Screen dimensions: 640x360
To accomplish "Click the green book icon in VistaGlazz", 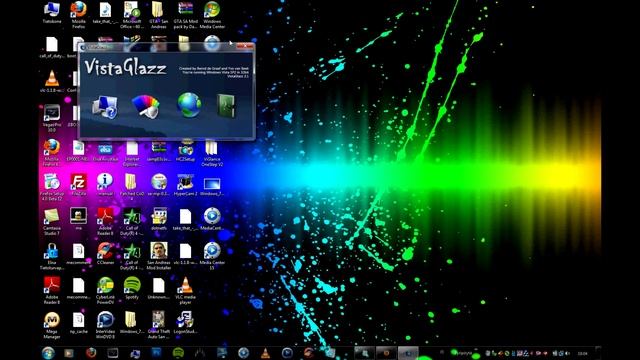I will tap(226, 106).
